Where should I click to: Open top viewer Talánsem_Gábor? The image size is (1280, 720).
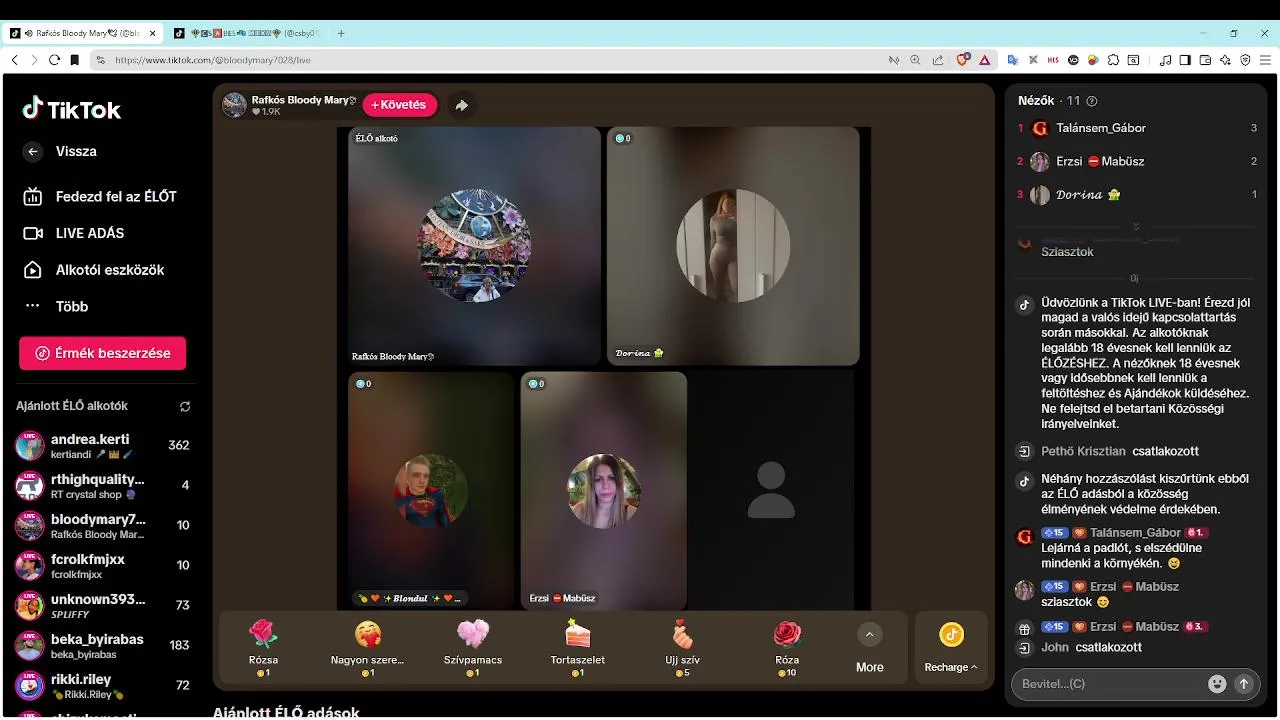pos(1137,128)
